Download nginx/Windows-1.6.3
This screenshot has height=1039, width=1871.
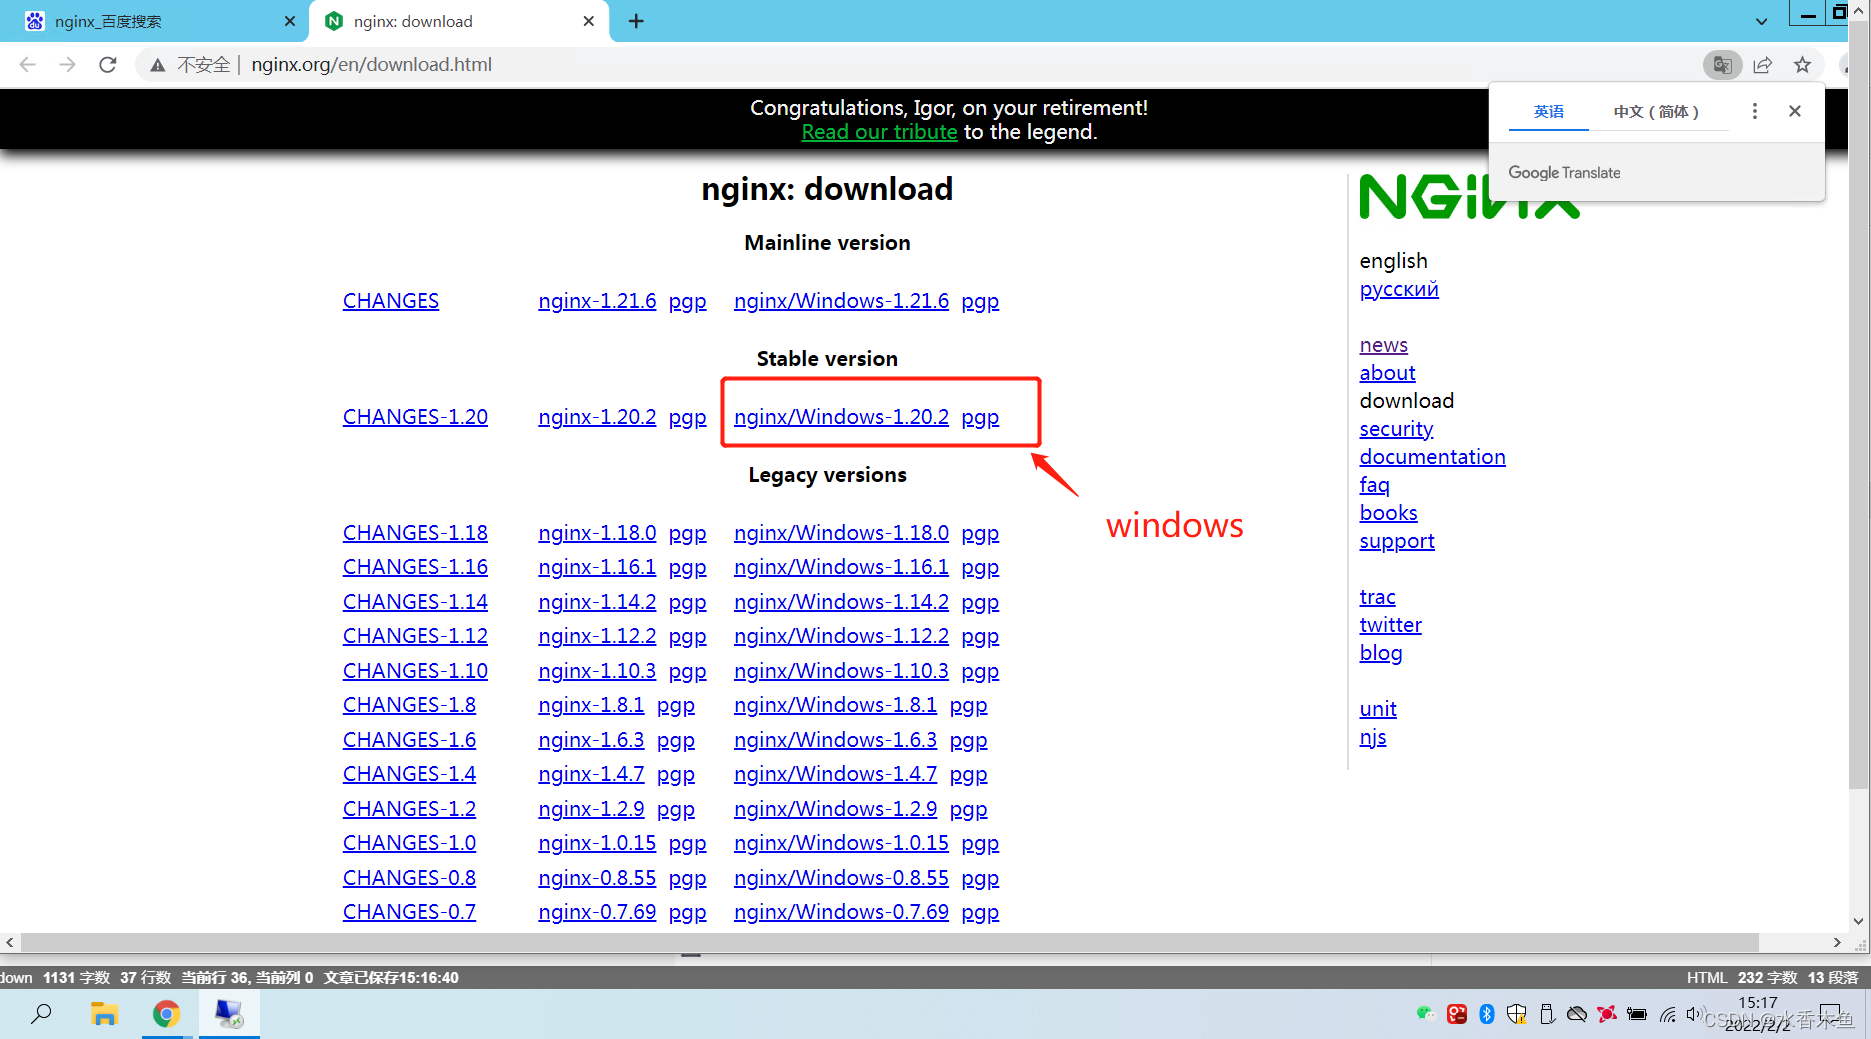835,740
